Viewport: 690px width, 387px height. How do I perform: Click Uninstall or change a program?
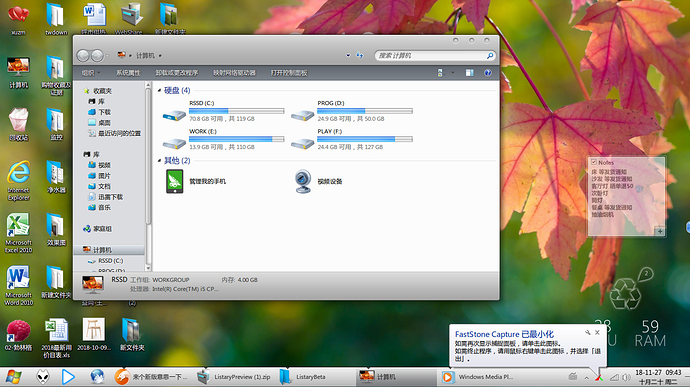point(177,73)
